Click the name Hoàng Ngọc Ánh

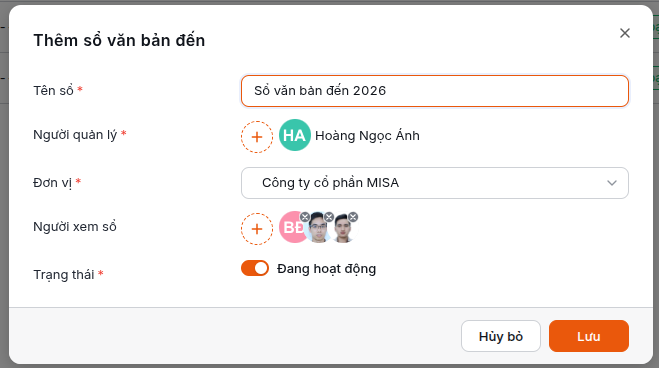coord(367,136)
